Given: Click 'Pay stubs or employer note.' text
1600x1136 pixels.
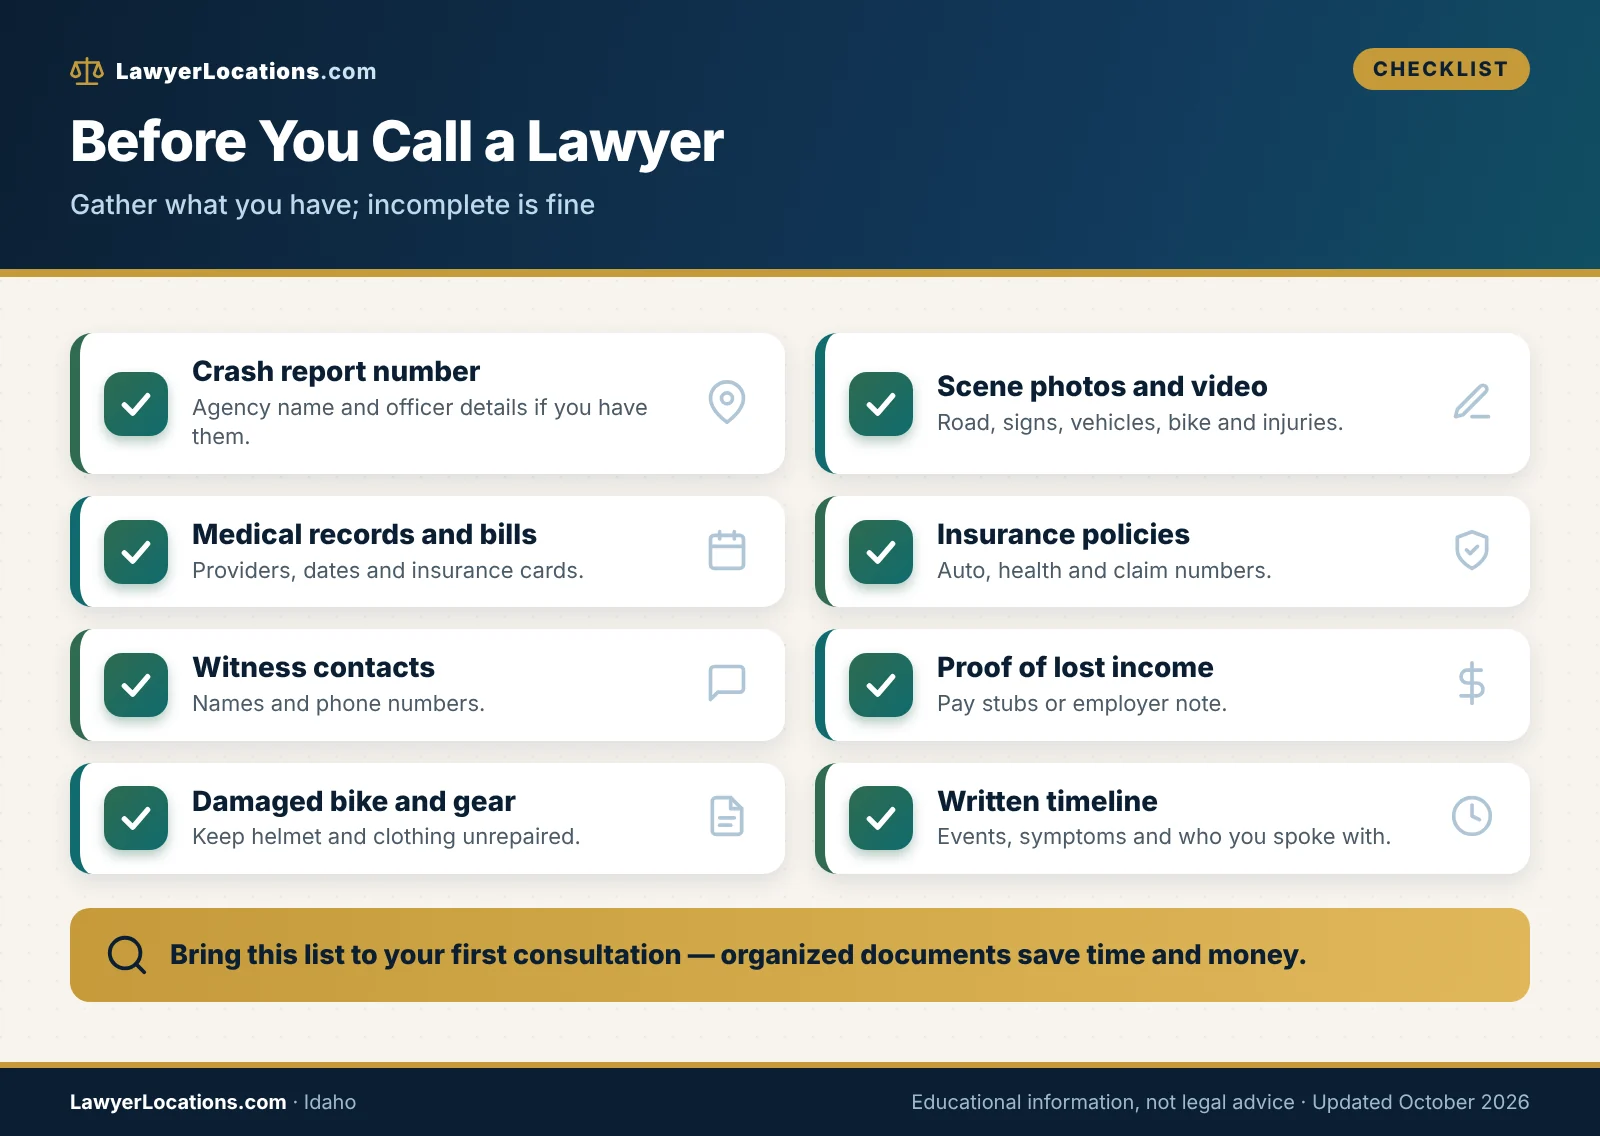Looking at the screenshot, I should pyautogui.click(x=1082, y=703).
